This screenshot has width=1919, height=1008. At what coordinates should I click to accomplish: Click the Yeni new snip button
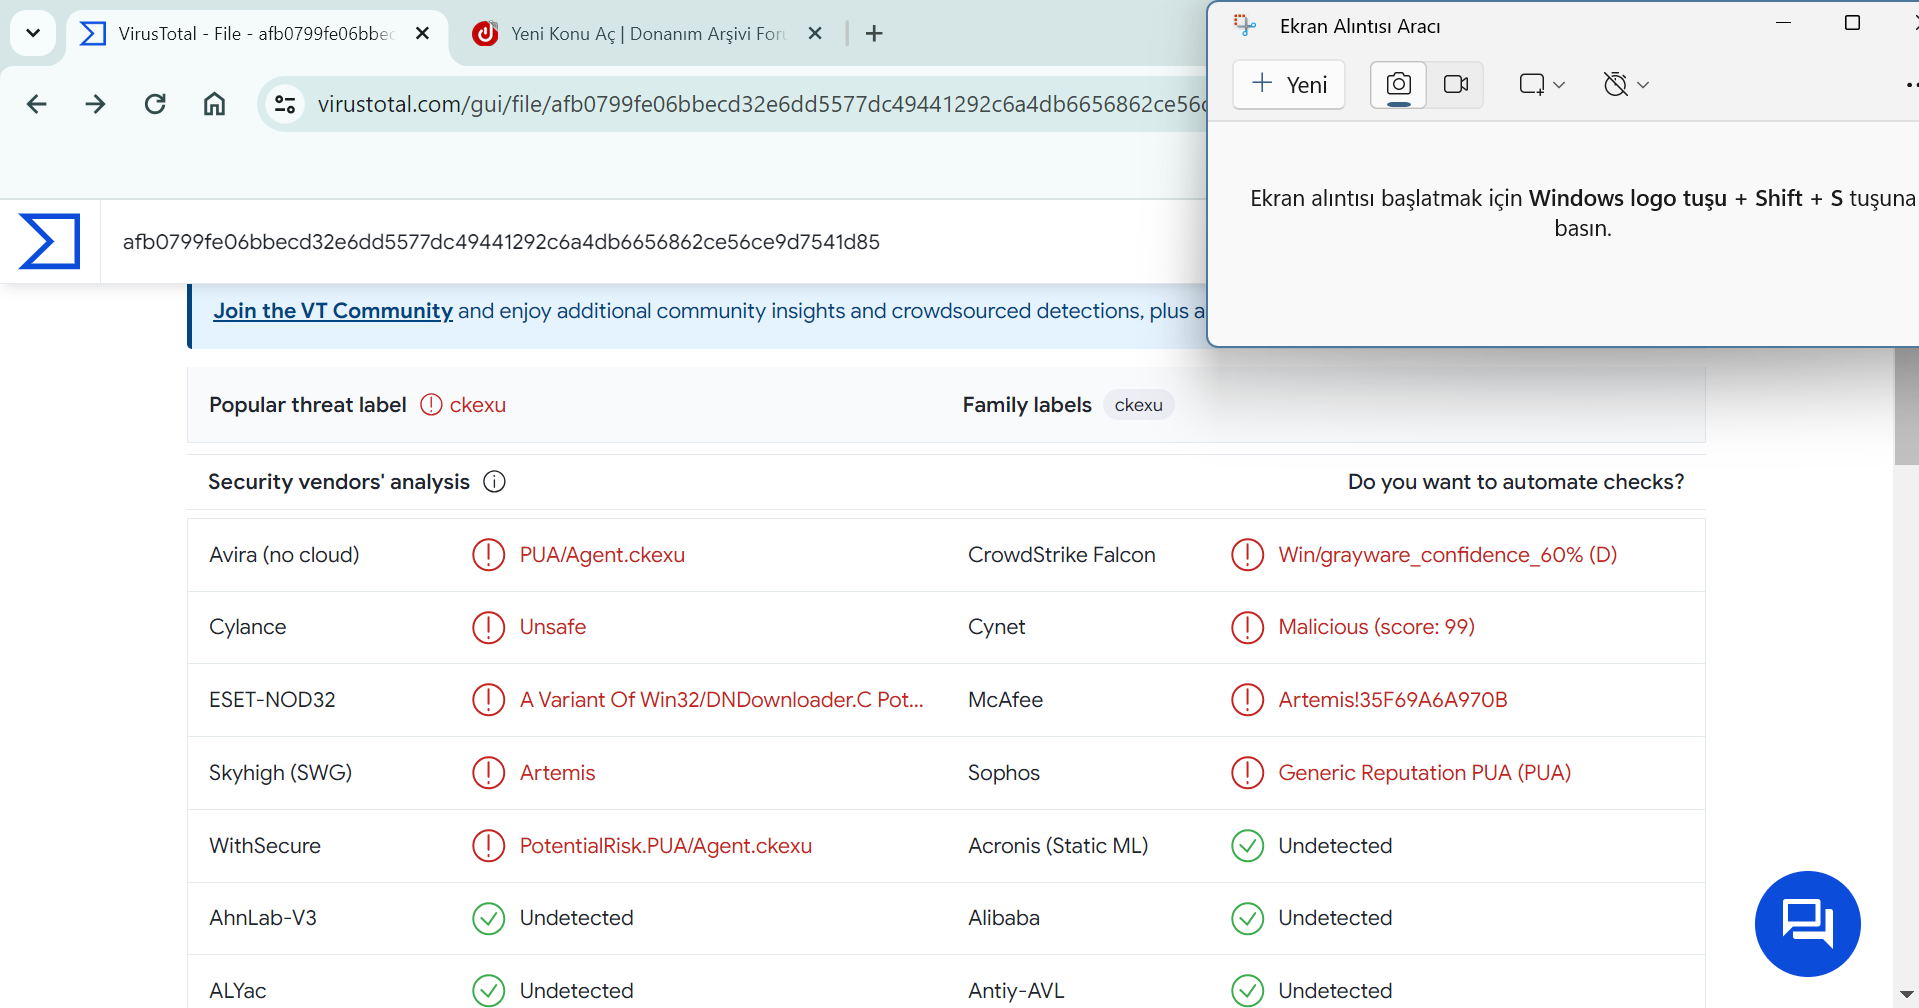(1289, 84)
